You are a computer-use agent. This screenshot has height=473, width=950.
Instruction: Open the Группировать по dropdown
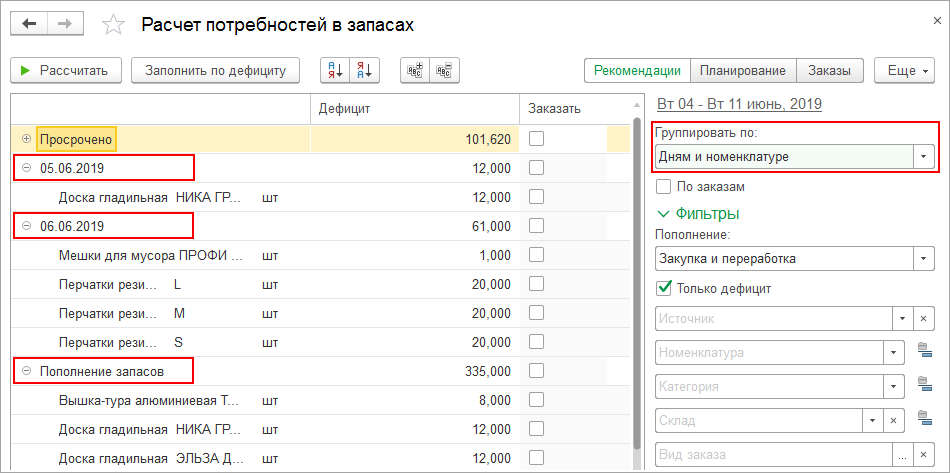coord(924,157)
